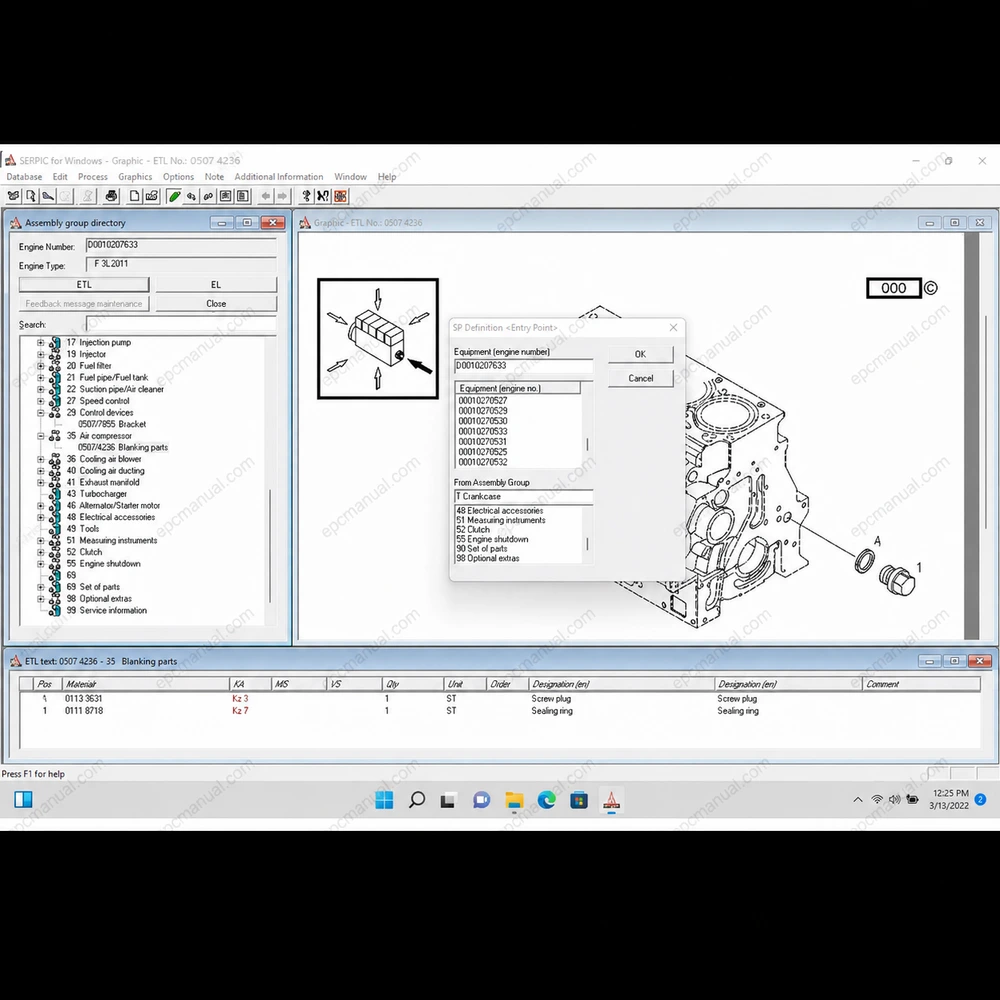Click the first icon in the toolbar
Viewport: 1000px width, 1000px height.
(13, 196)
